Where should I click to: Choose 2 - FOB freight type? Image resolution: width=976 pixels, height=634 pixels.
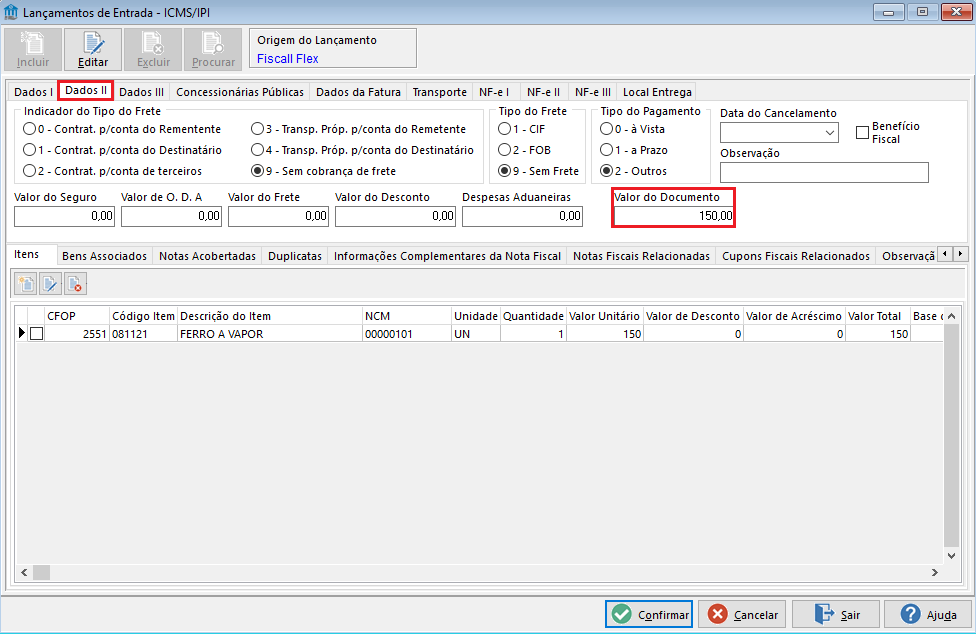[x=525, y=150]
